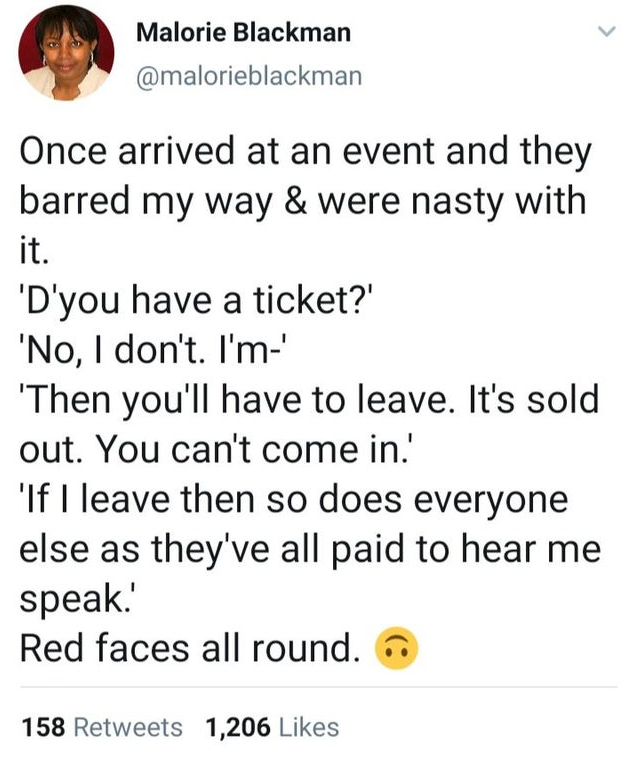634x757 pixels.
Task: Open the tweet options chevron menu
Action: (x=603, y=33)
